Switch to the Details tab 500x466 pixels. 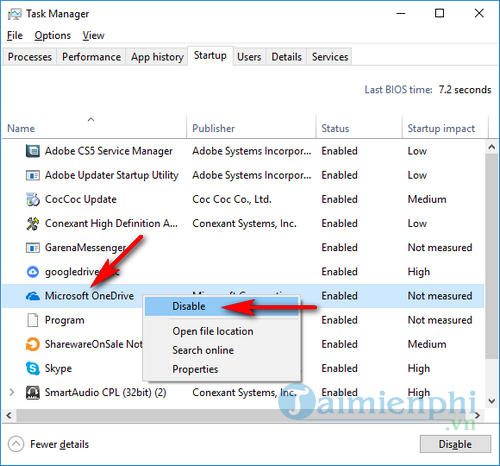coord(286,57)
